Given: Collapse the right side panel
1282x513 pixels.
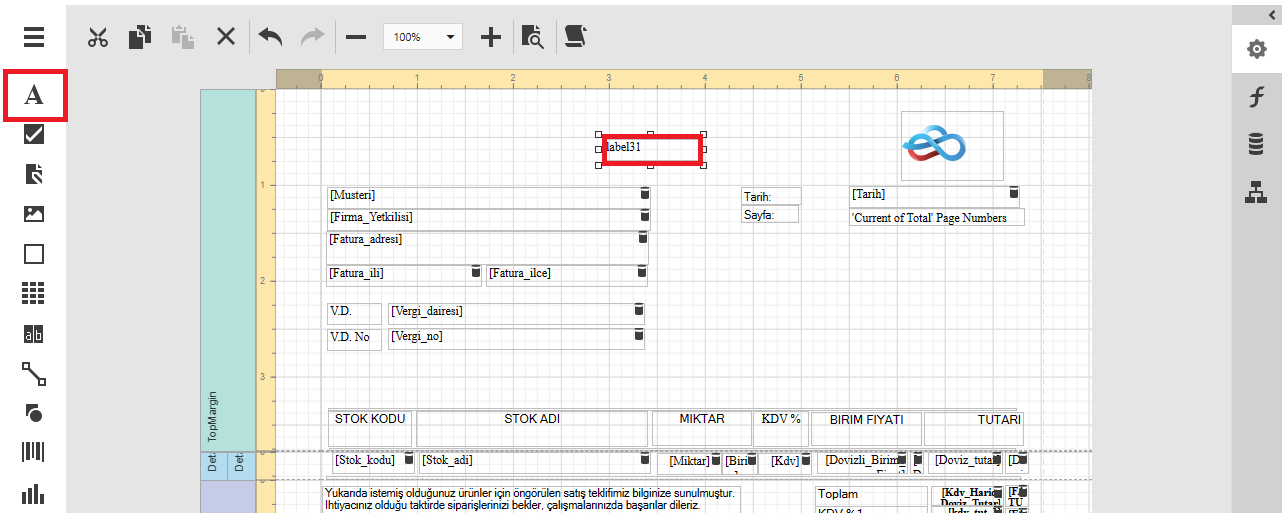Looking at the screenshot, I should [1271, 13].
